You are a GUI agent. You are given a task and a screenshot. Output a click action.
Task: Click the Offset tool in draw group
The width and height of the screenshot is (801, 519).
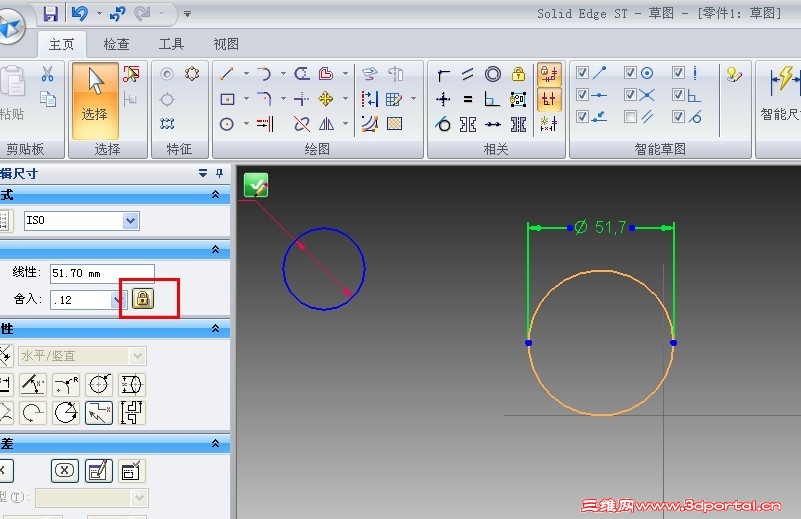[326, 74]
